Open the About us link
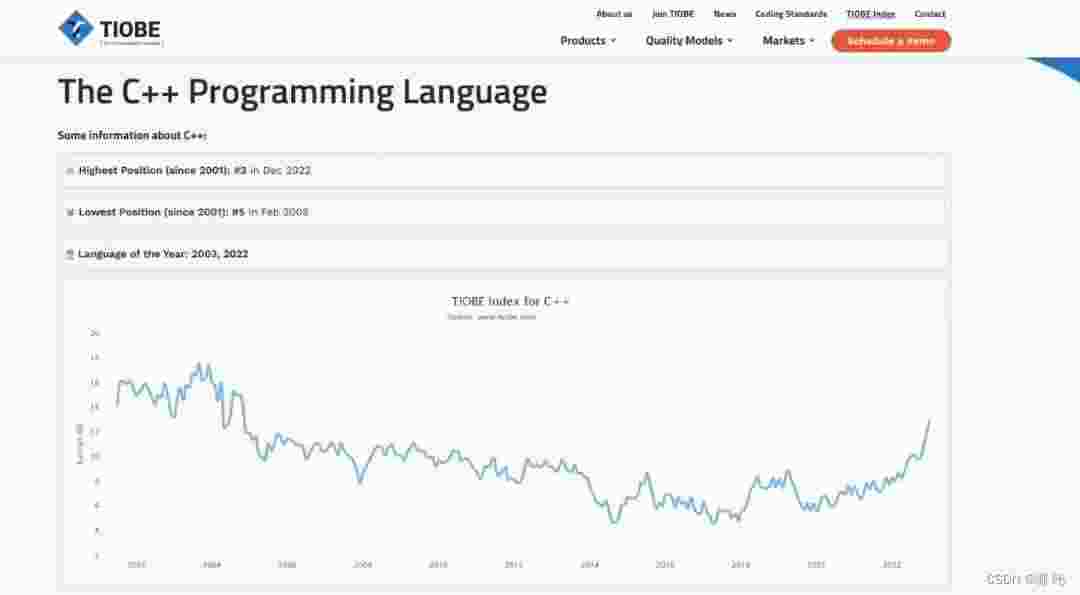 [614, 14]
